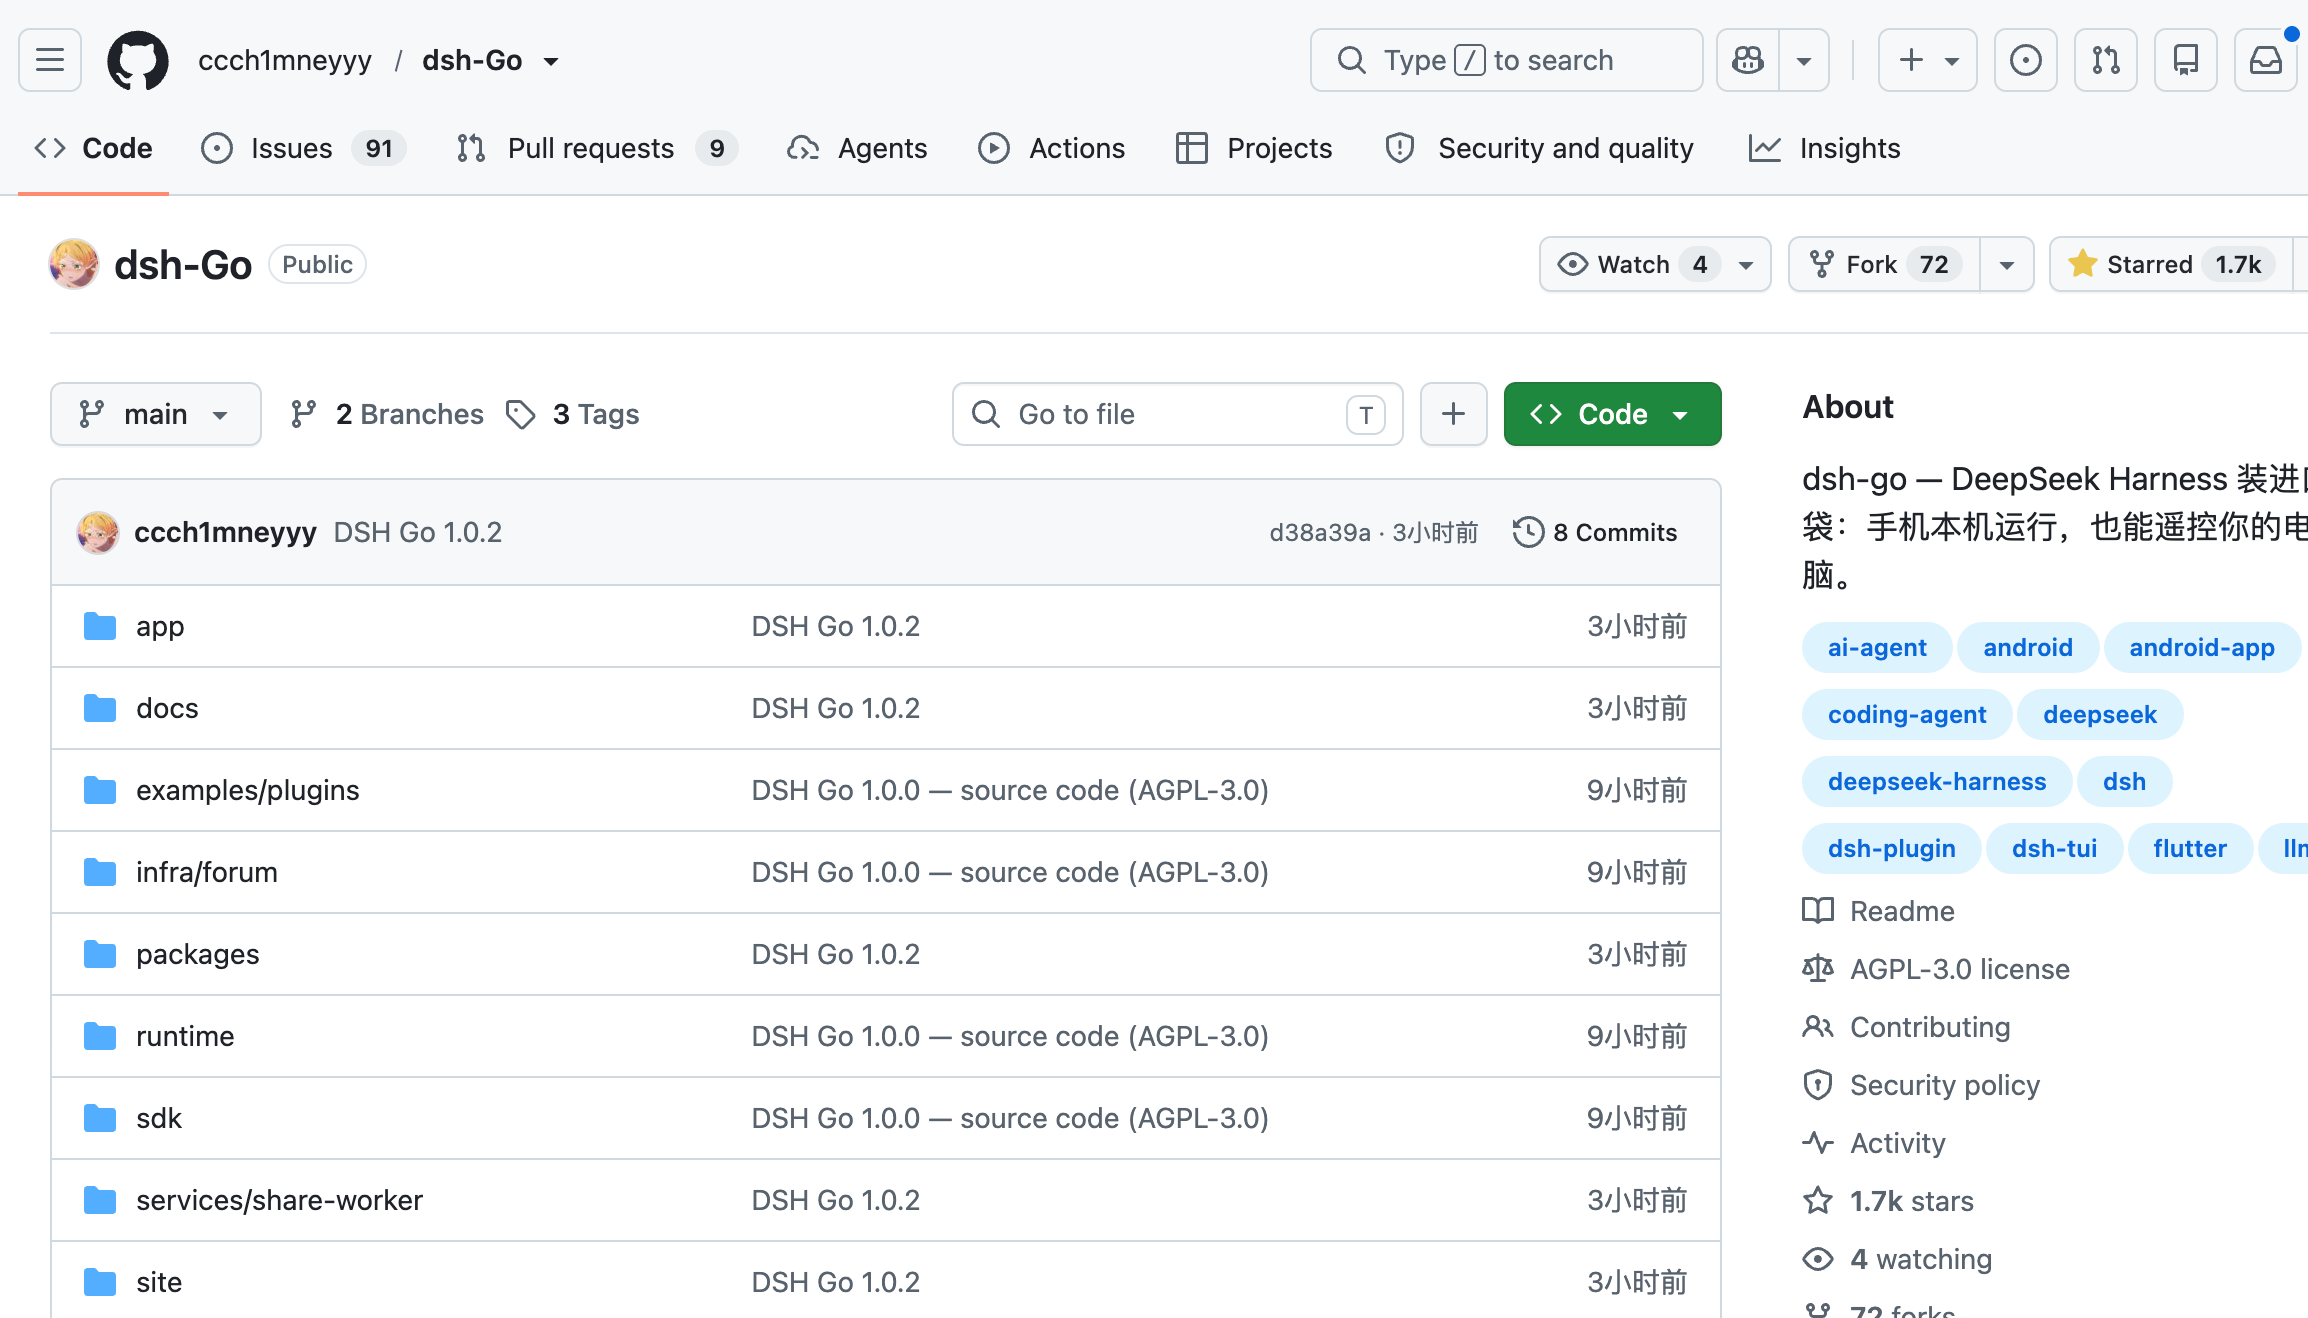Viewport: 2308px width, 1318px height.
Task: Switch to the Pull requests tab
Action: click(x=596, y=148)
